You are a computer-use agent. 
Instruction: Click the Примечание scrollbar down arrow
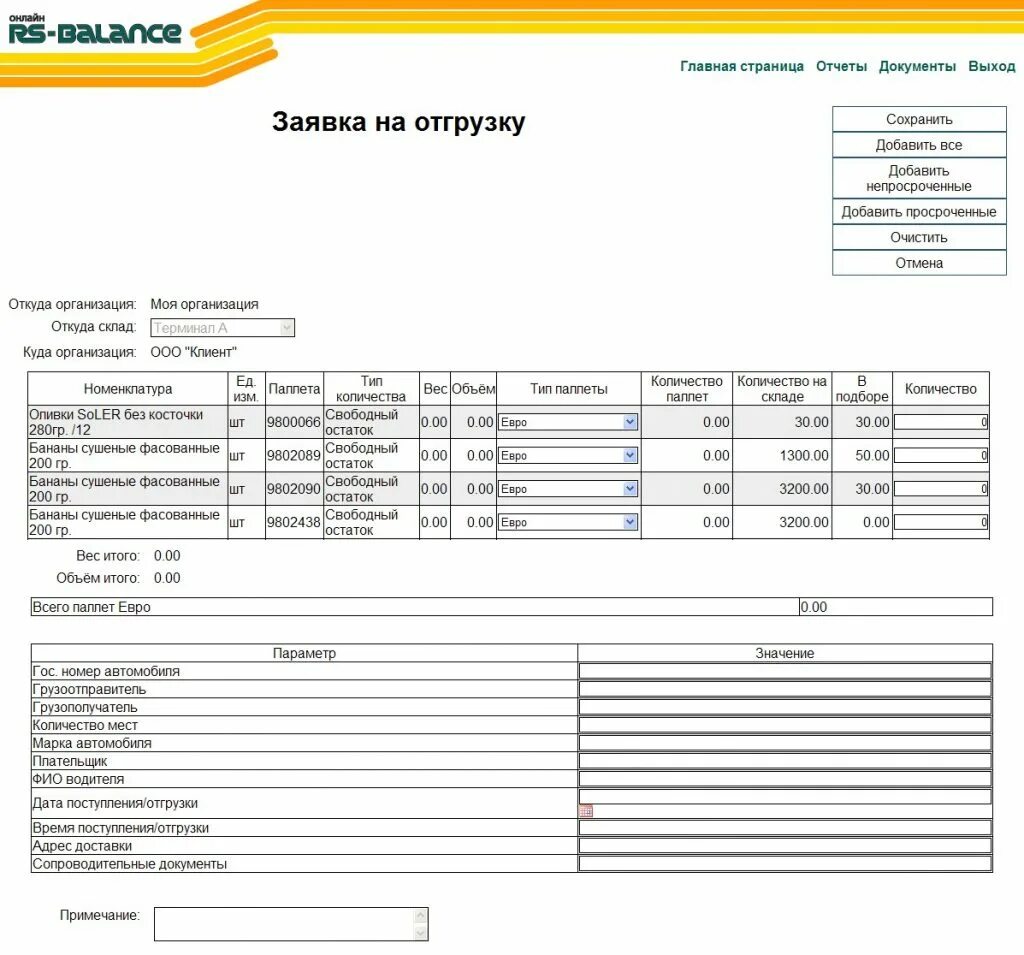(x=421, y=933)
